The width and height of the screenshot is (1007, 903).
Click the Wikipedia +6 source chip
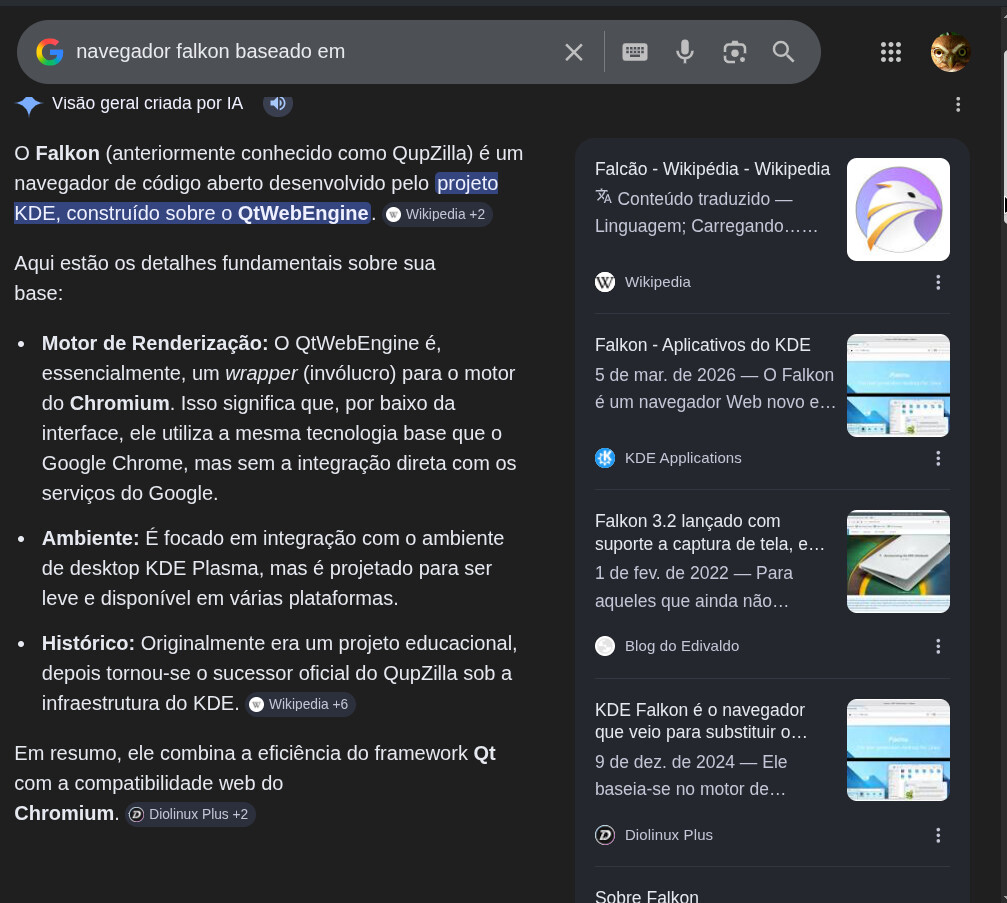click(x=300, y=704)
